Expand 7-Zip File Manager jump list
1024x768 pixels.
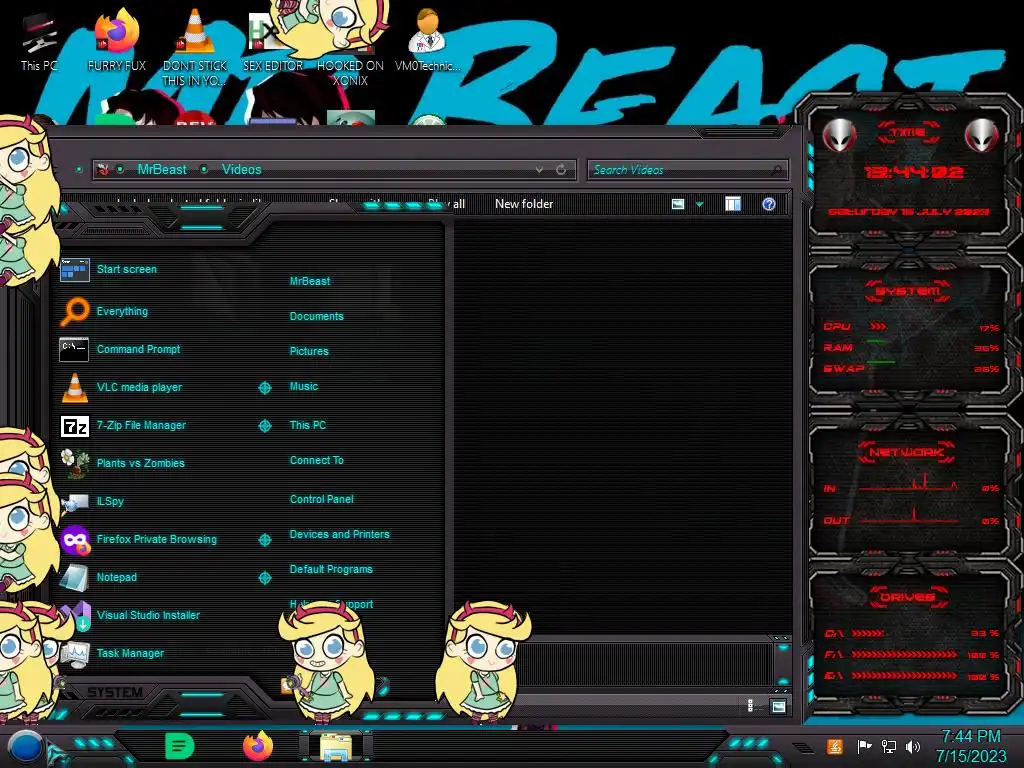pyautogui.click(x=264, y=426)
